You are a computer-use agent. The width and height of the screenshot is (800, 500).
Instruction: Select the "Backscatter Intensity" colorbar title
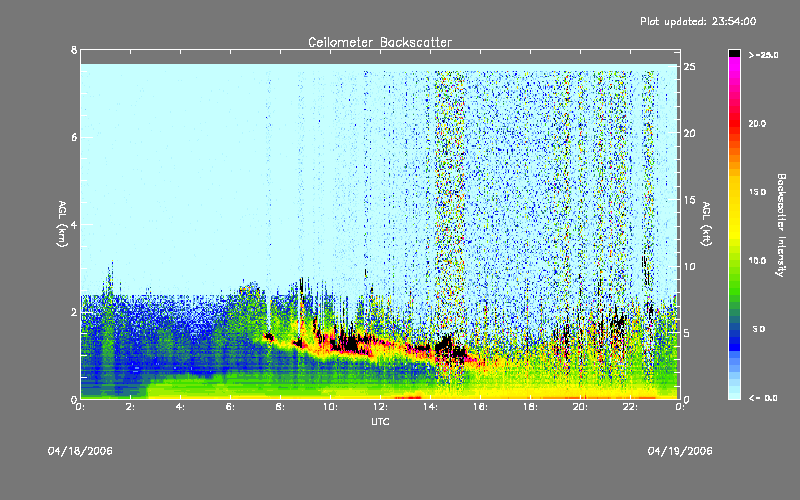coord(781,225)
